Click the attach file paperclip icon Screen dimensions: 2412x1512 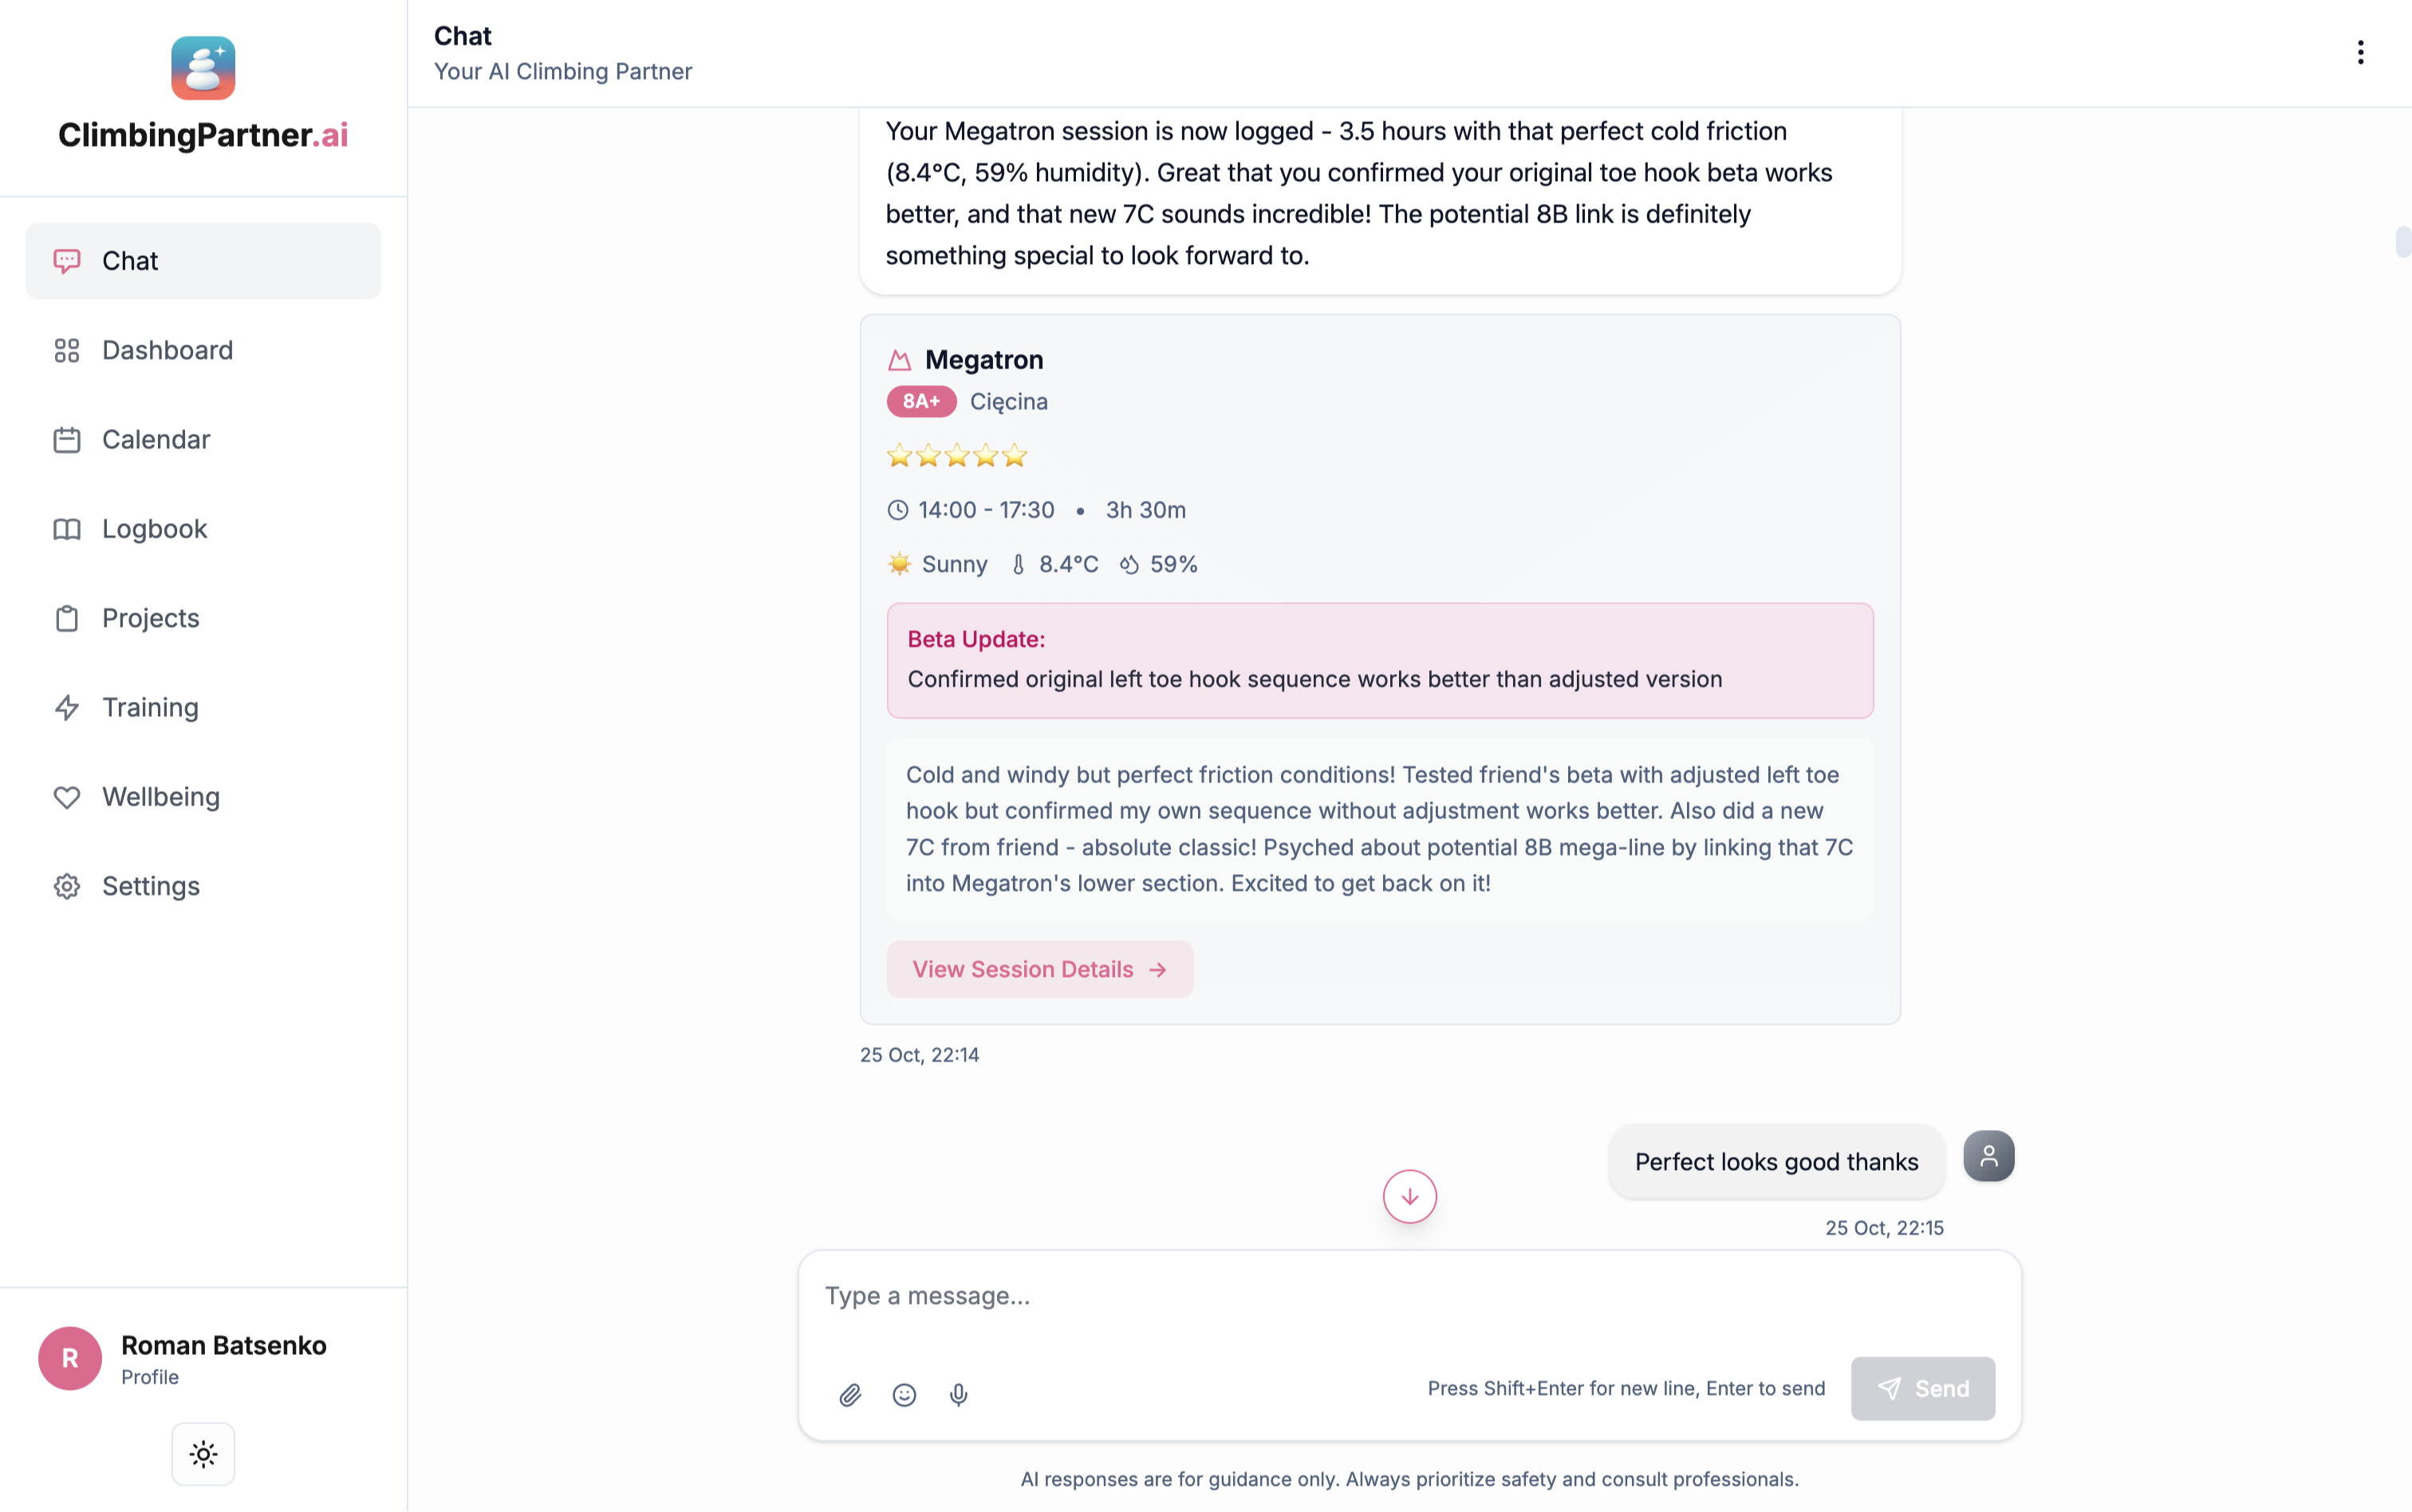(x=850, y=1394)
